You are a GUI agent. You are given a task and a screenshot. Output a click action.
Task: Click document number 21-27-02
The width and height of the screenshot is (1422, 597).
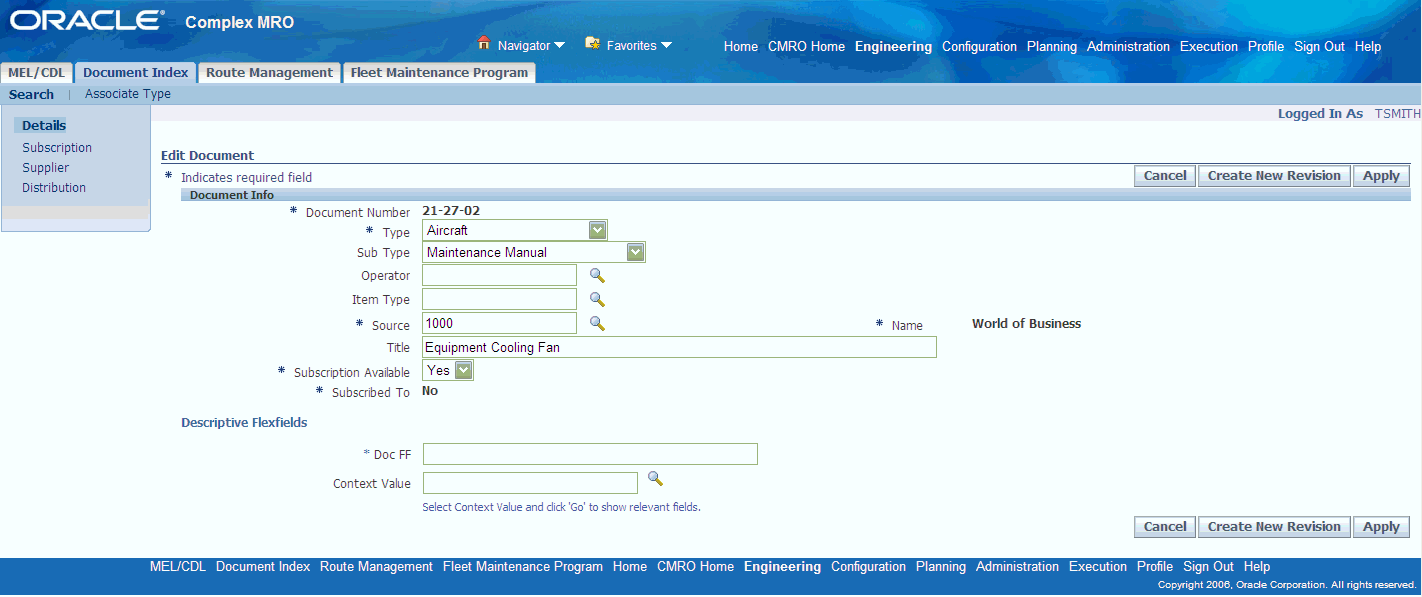tap(451, 210)
